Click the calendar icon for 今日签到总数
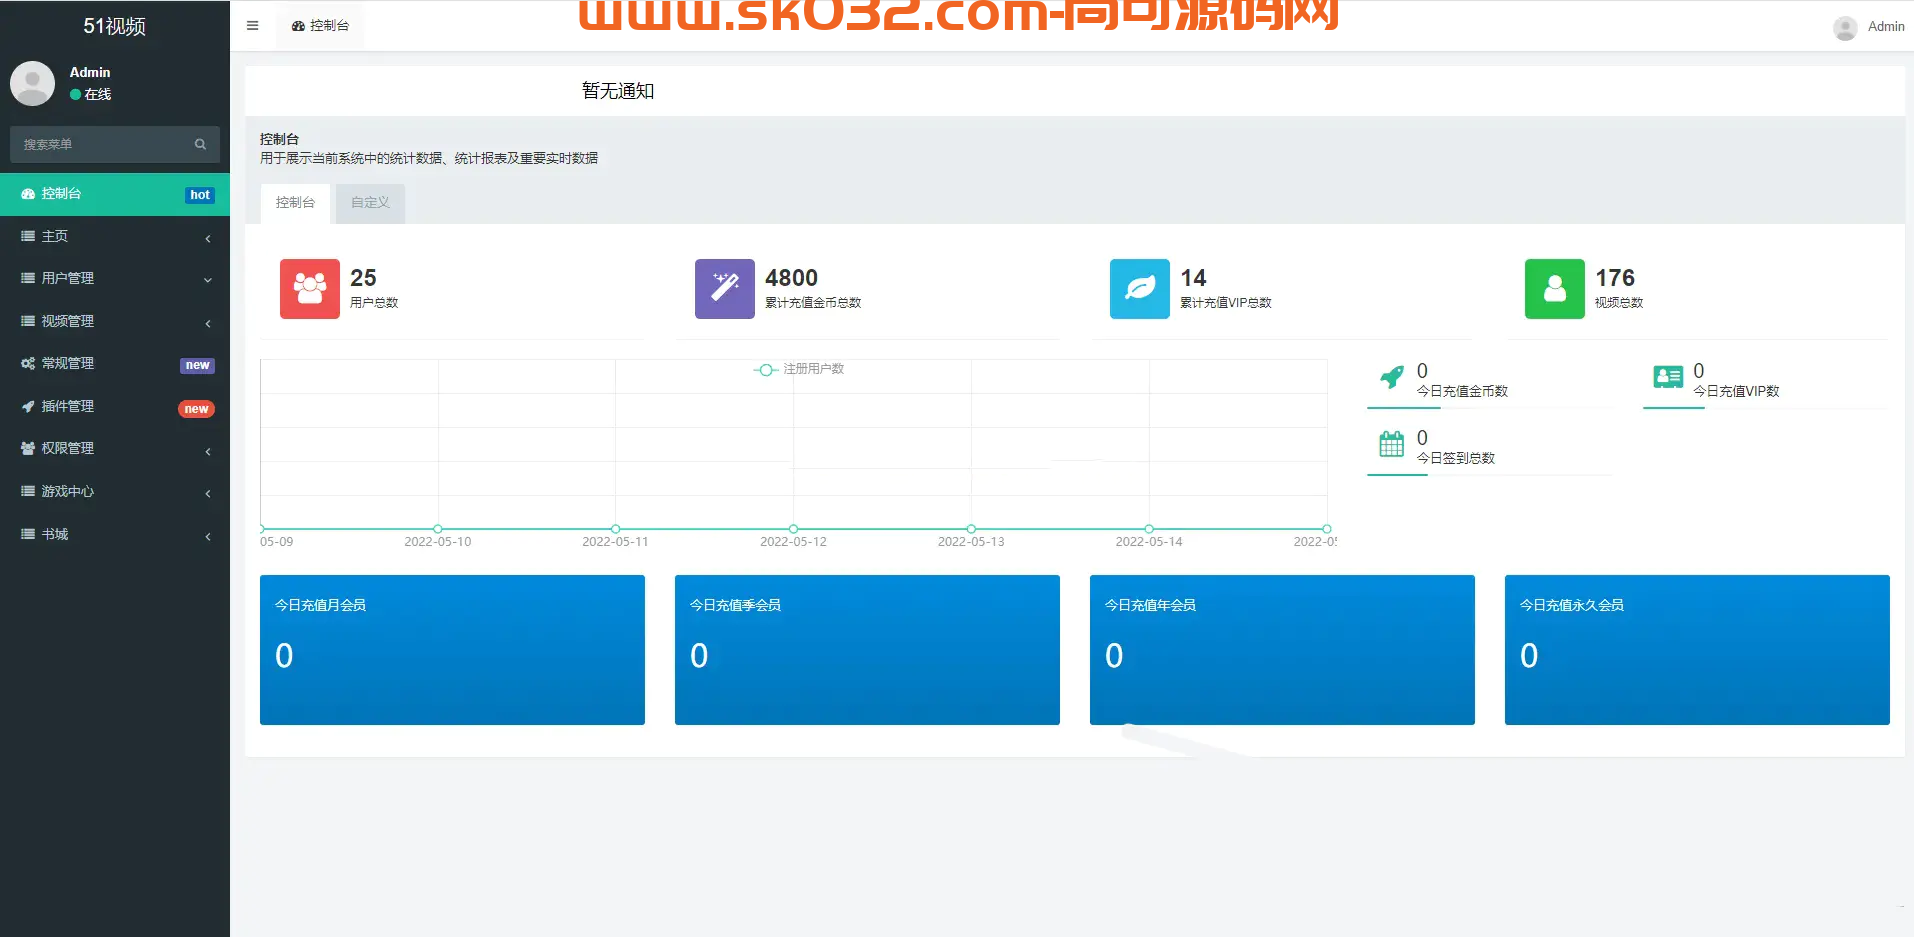1914x937 pixels. point(1391,444)
